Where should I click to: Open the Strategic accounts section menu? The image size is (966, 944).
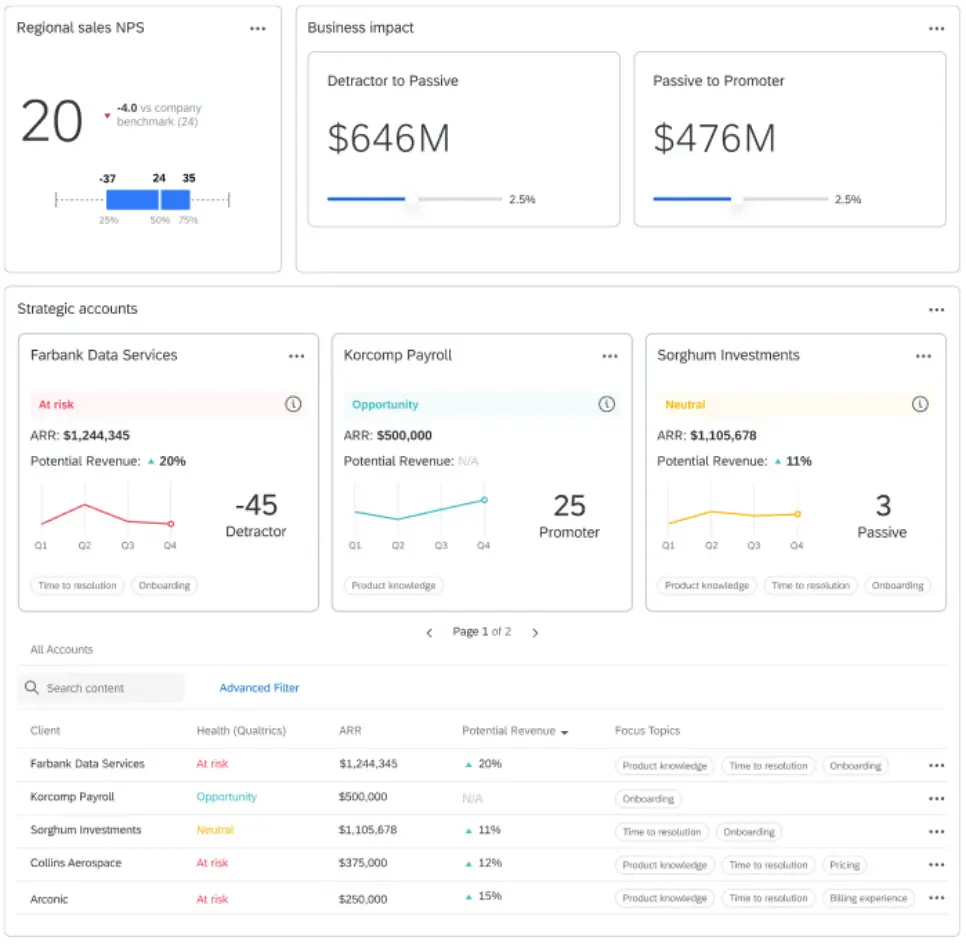click(x=937, y=310)
